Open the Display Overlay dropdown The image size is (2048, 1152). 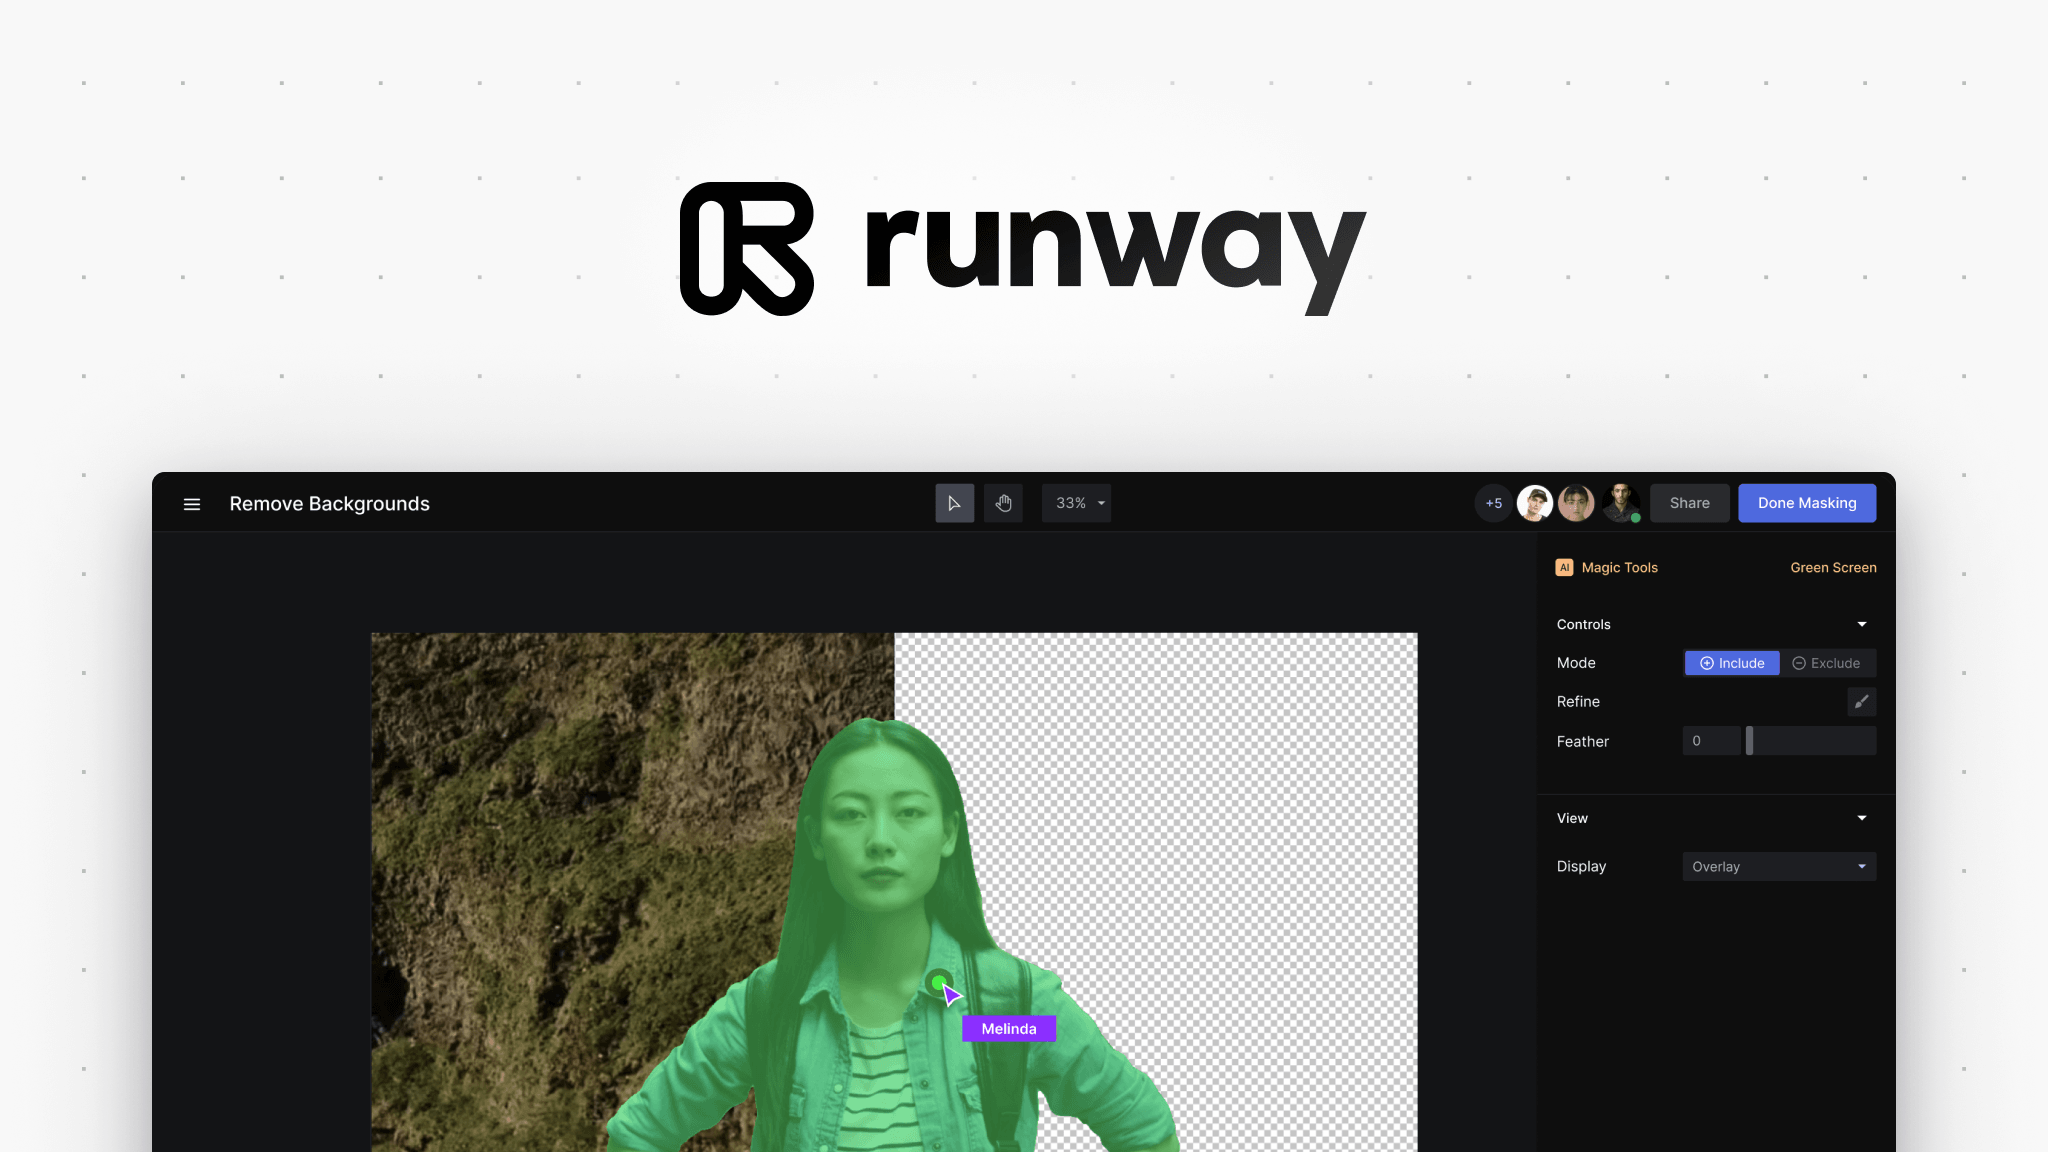(x=1779, y=866)
